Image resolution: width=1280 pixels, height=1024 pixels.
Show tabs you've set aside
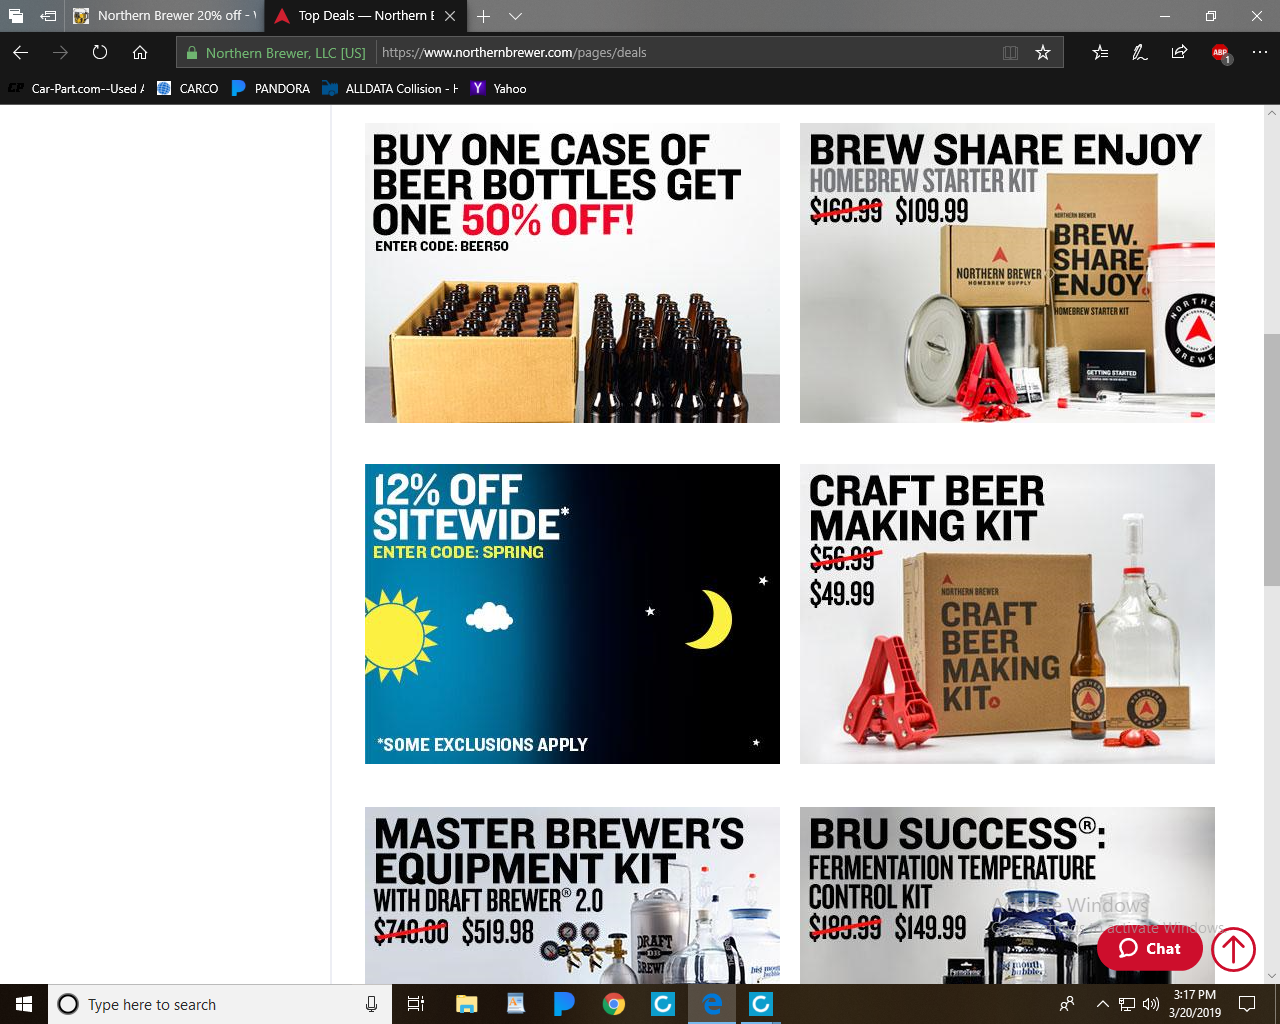16,16
